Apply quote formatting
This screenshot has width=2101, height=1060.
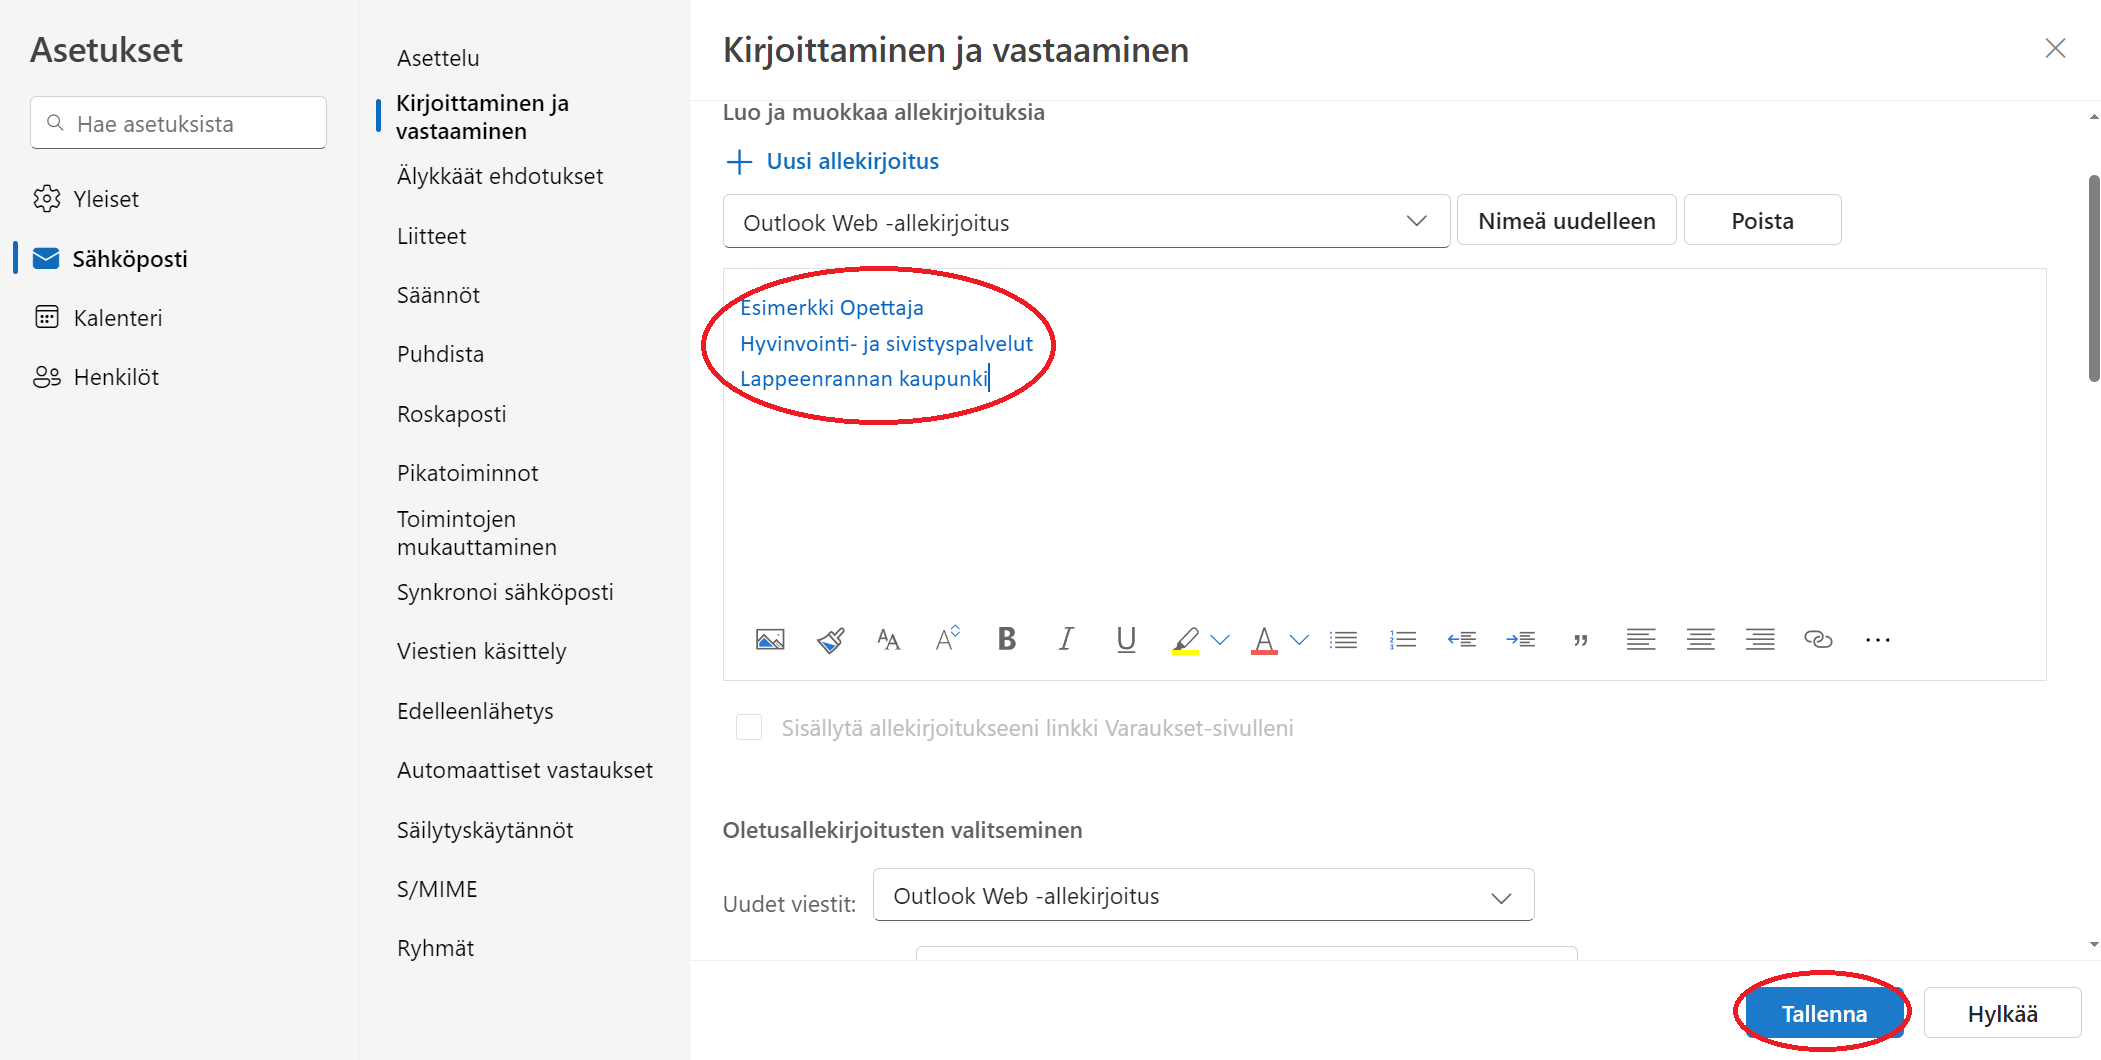tap(1581, 640)
